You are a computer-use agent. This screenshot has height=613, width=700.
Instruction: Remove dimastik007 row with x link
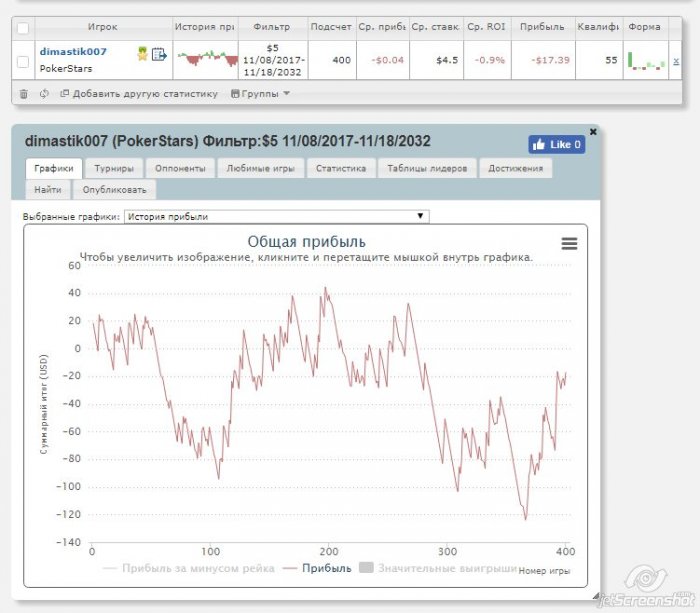676,62
